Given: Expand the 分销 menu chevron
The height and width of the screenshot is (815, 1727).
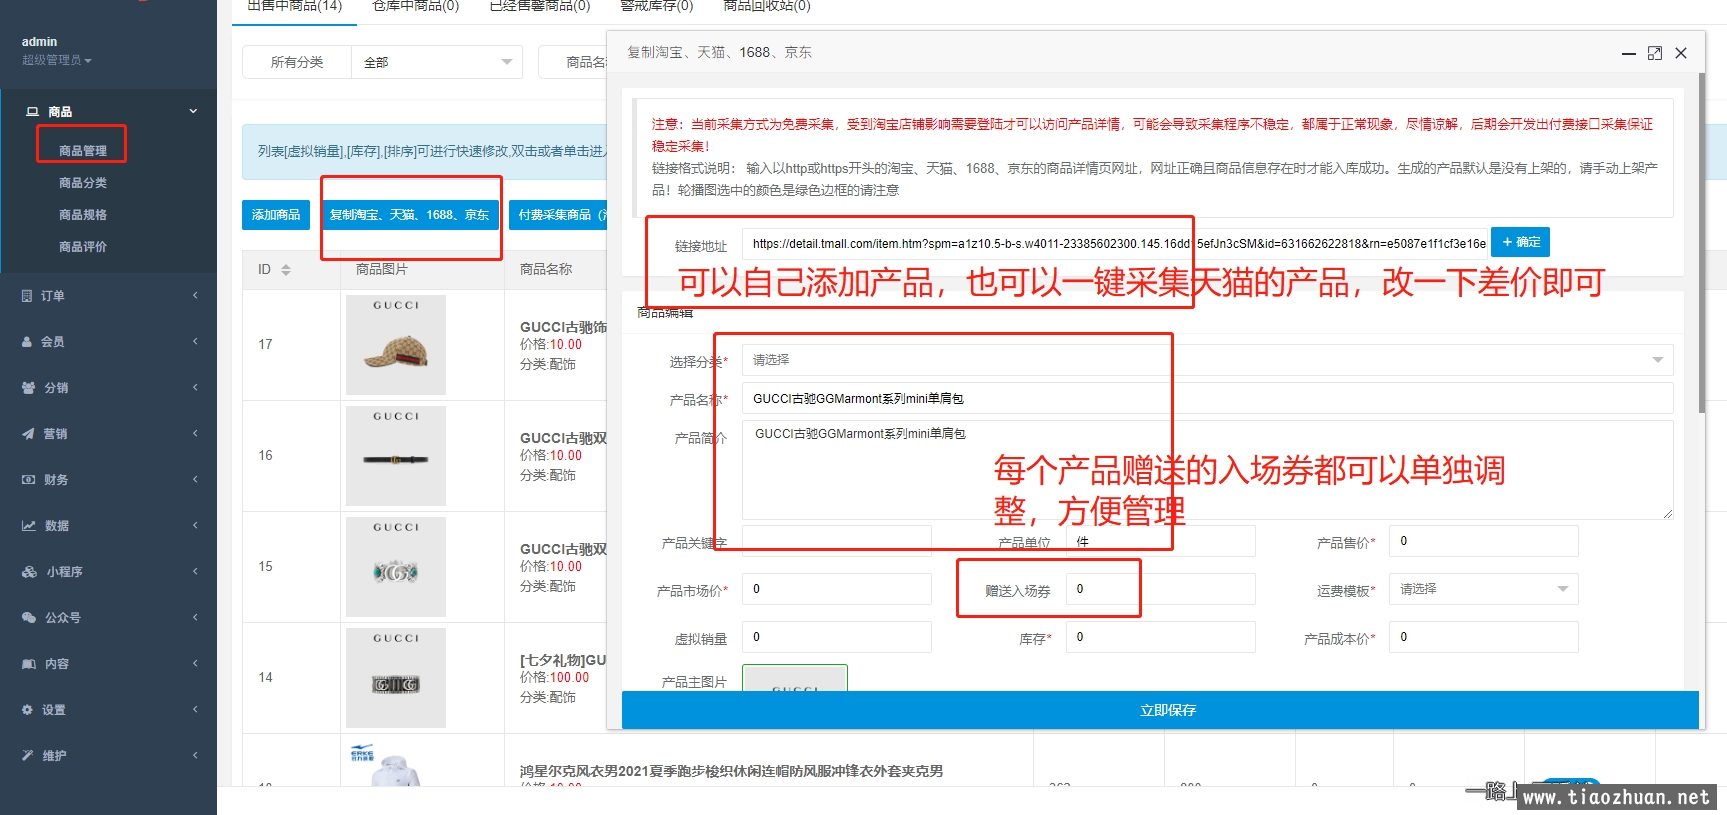Looking at the screenshot, I should tap(195, 388).
